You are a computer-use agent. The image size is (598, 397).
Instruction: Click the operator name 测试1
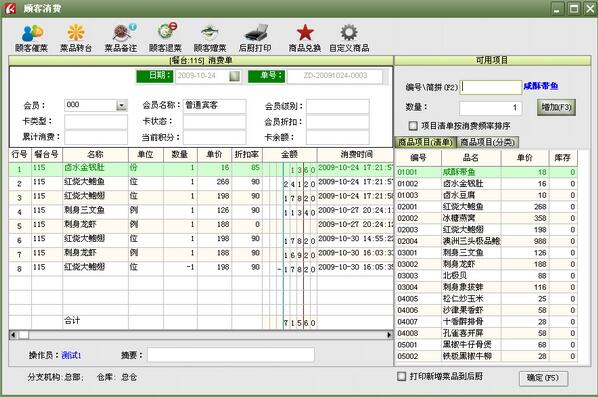coord(71,355)
